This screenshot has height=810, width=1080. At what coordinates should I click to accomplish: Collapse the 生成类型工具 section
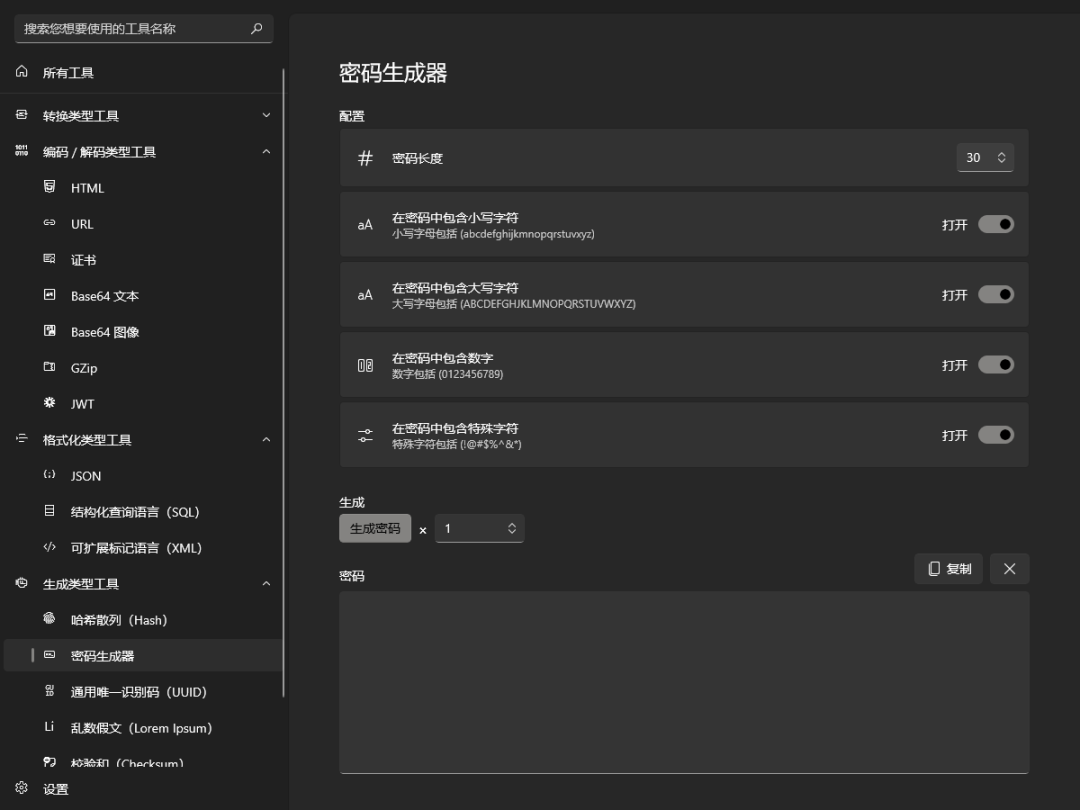(266, 584)
